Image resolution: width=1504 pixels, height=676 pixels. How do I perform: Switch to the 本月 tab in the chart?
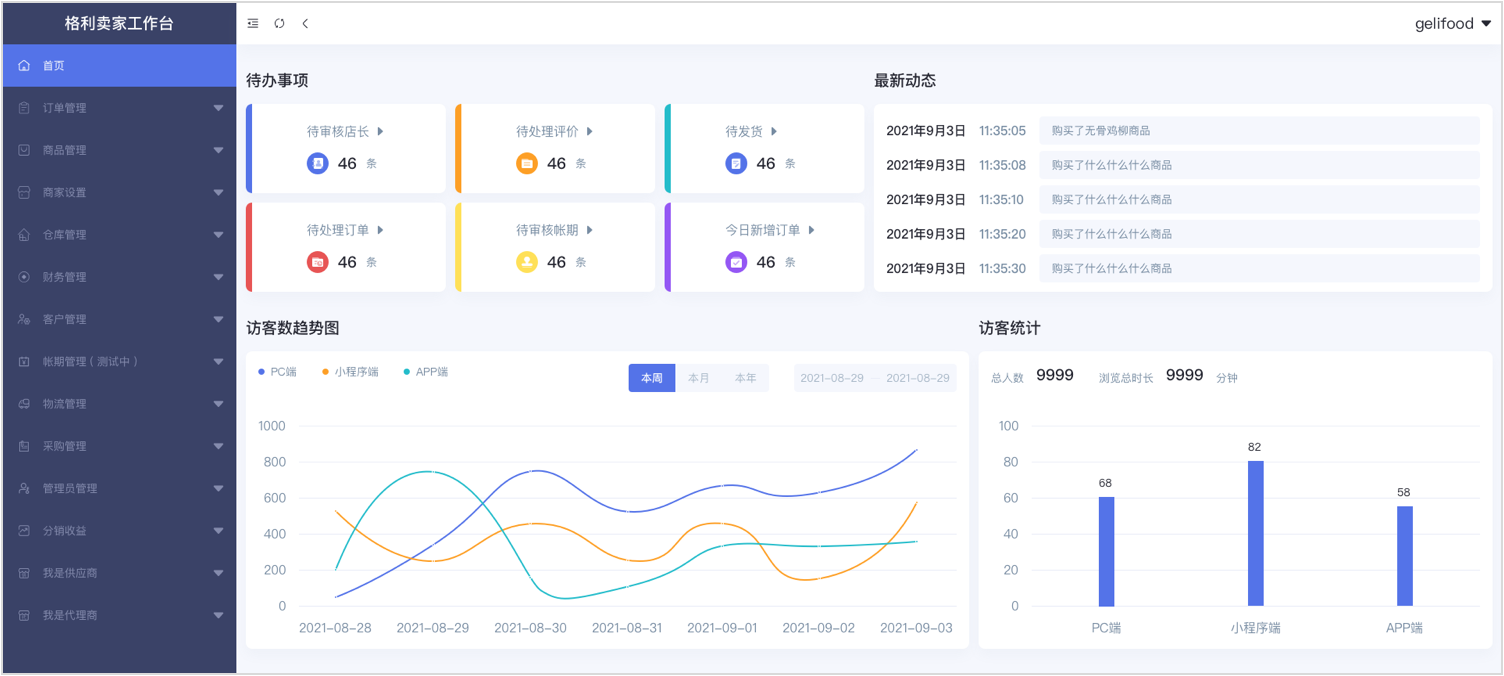click(x=698, y=378)
